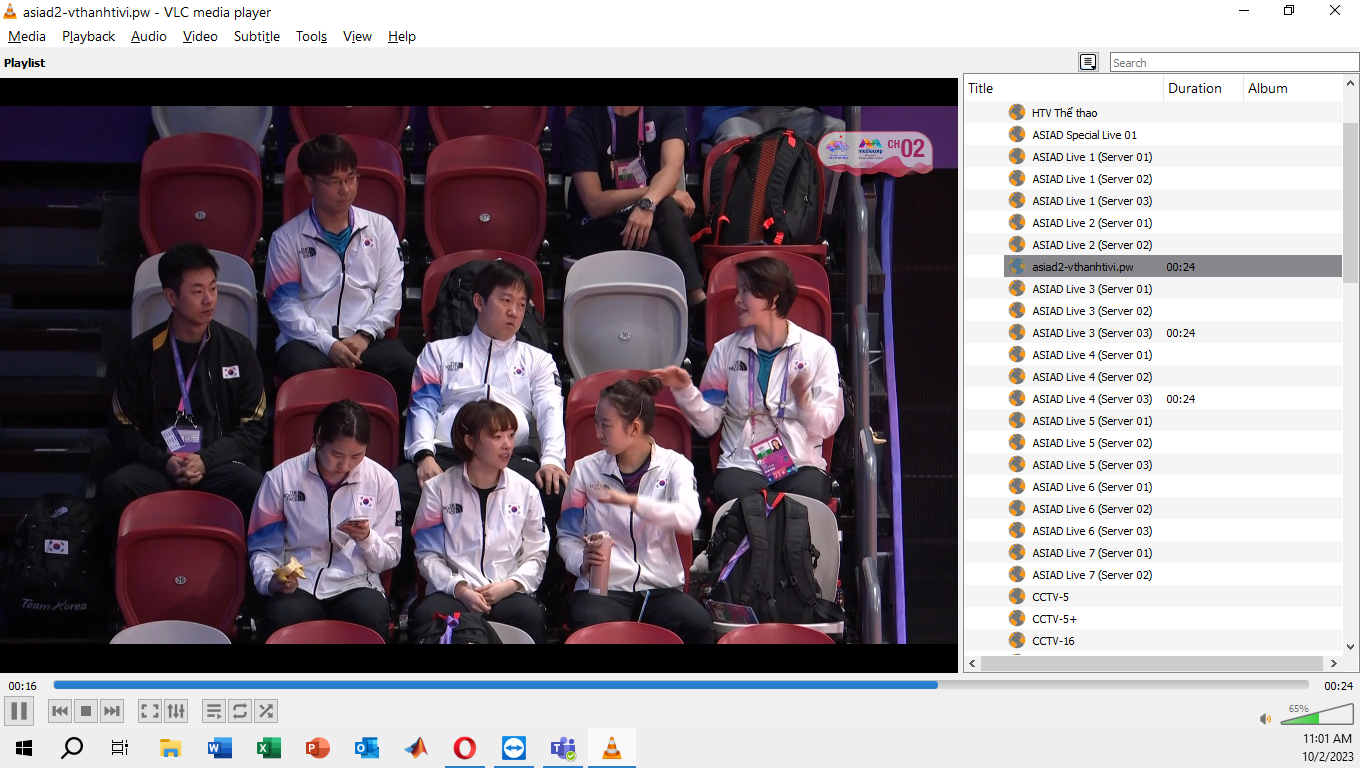Image resolution: width=1360 pixels, height=768 pixels.
Task: Open the extended settings (equalizer) dialog
Action: [x=176, y=711]
